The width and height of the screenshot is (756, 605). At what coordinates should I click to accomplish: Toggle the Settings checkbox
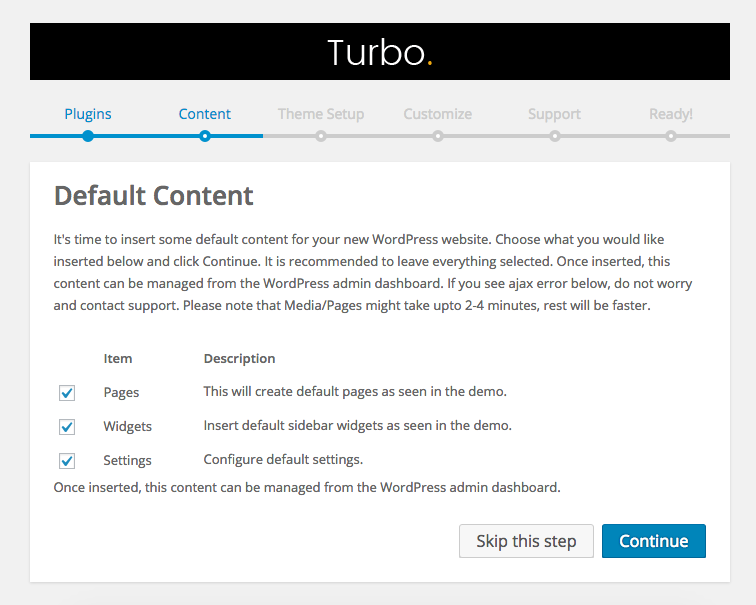(67, 461)
